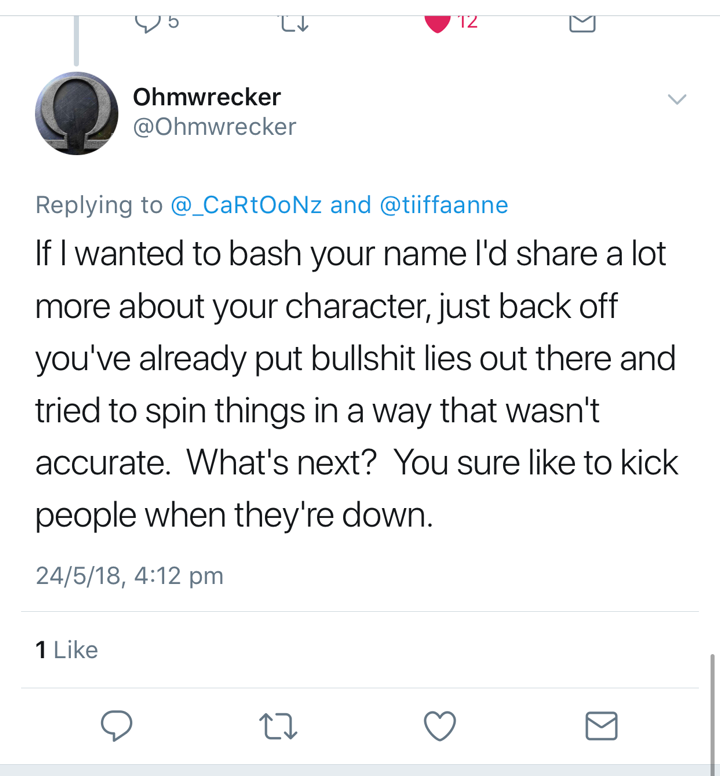Tap the thread connector line above avatar
720x776 pixels.
pyautogui.click(x=76, y=41)
